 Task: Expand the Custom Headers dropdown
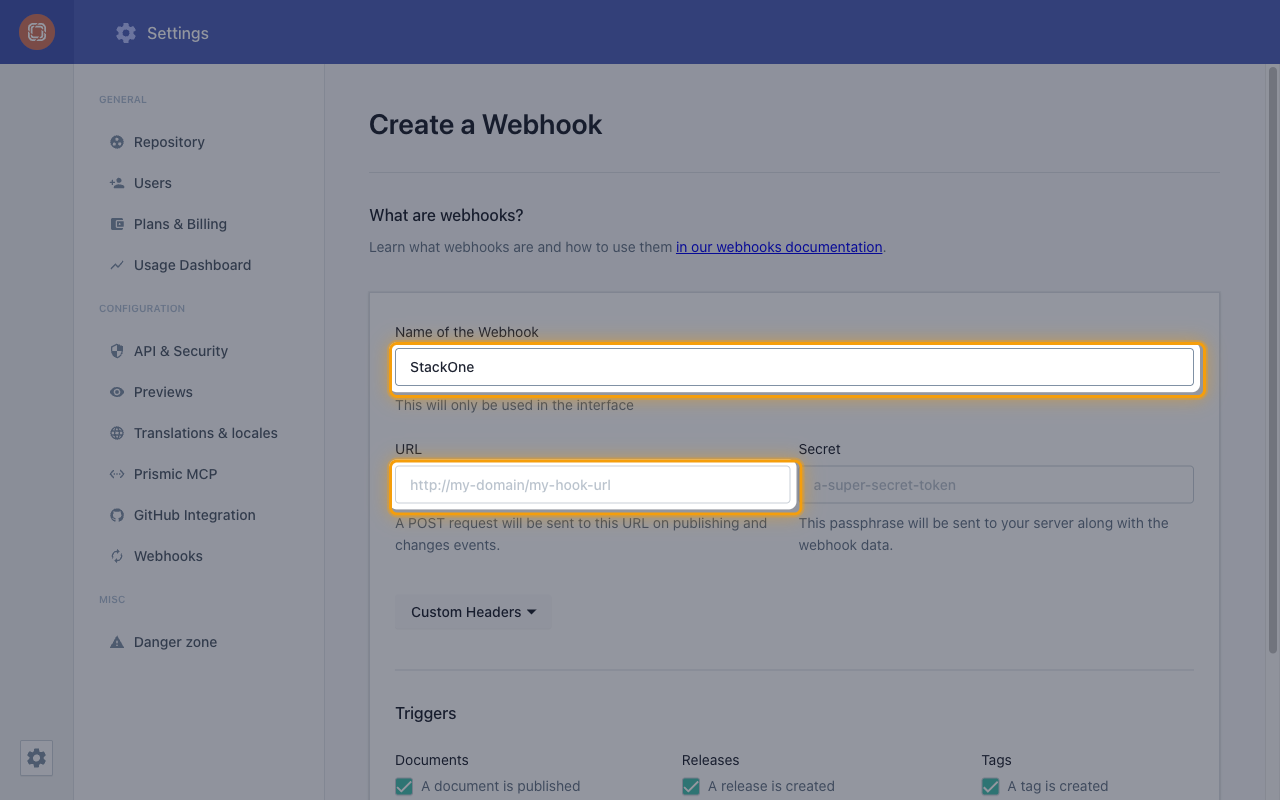click(473, 612)
